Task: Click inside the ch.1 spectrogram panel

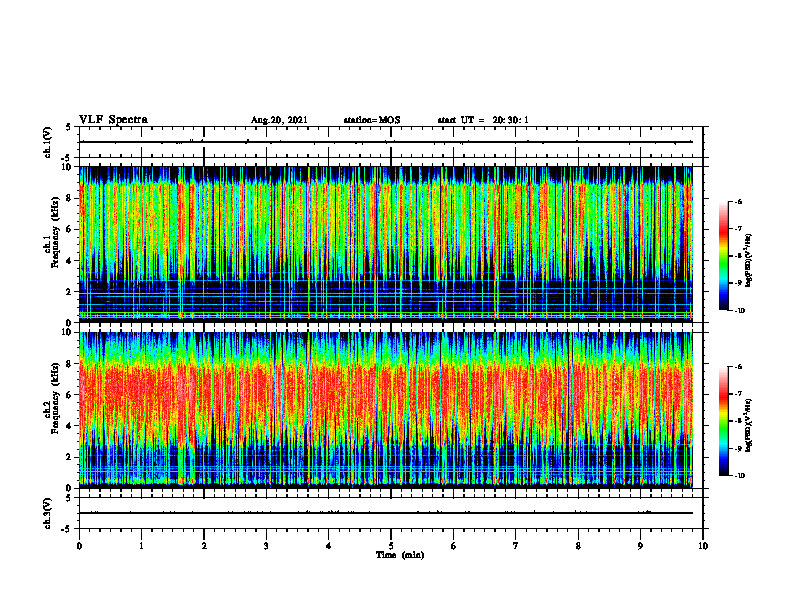Action: (x=386, y=244)
